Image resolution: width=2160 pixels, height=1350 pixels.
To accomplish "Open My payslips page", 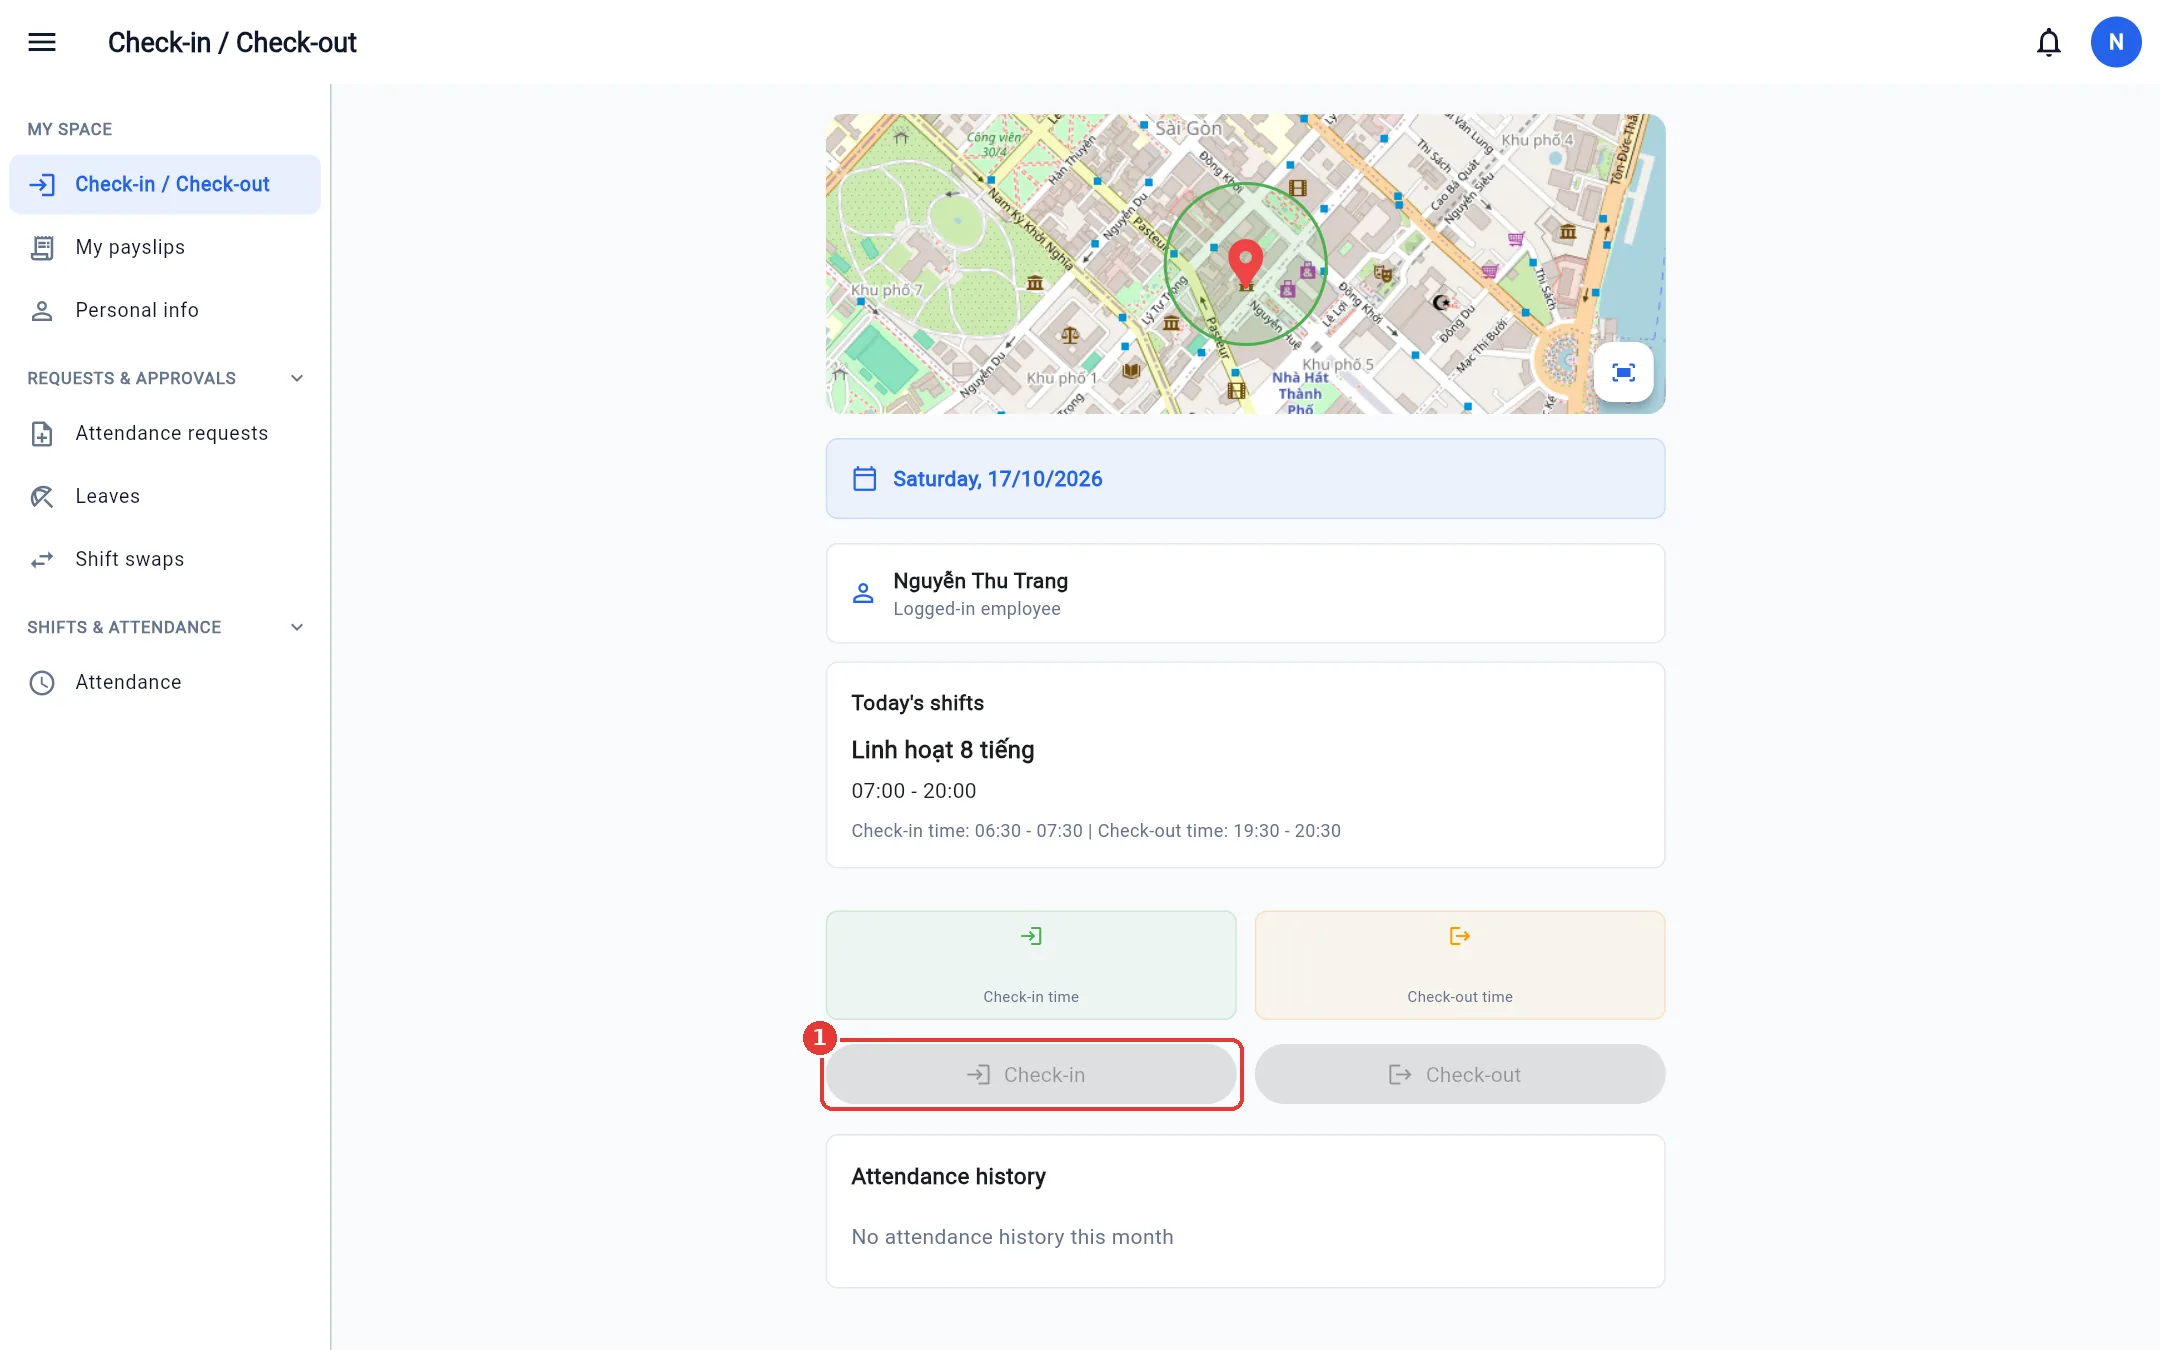I will click(x=165, y=247).
